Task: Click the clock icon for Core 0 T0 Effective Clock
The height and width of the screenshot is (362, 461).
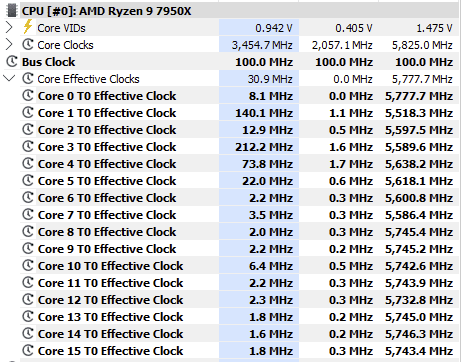Action: click(x=28, y=95)
